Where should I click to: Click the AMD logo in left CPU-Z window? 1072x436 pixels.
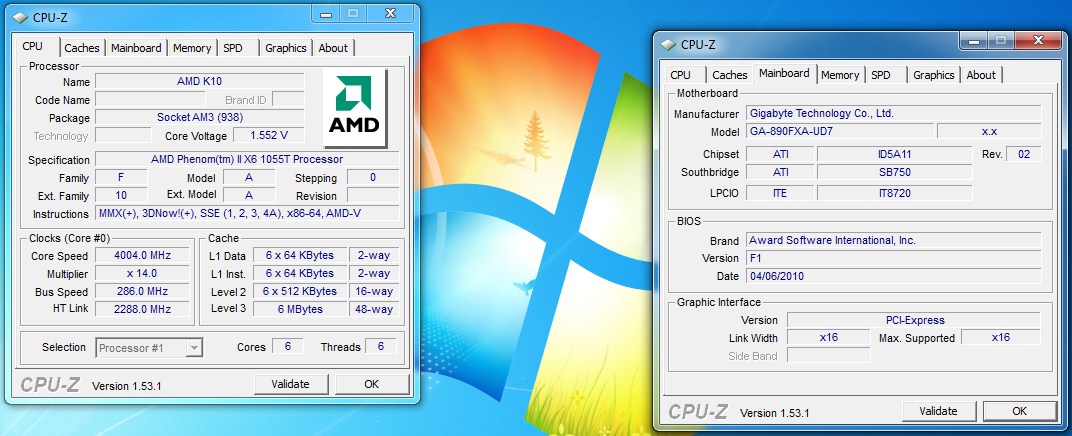354,108
